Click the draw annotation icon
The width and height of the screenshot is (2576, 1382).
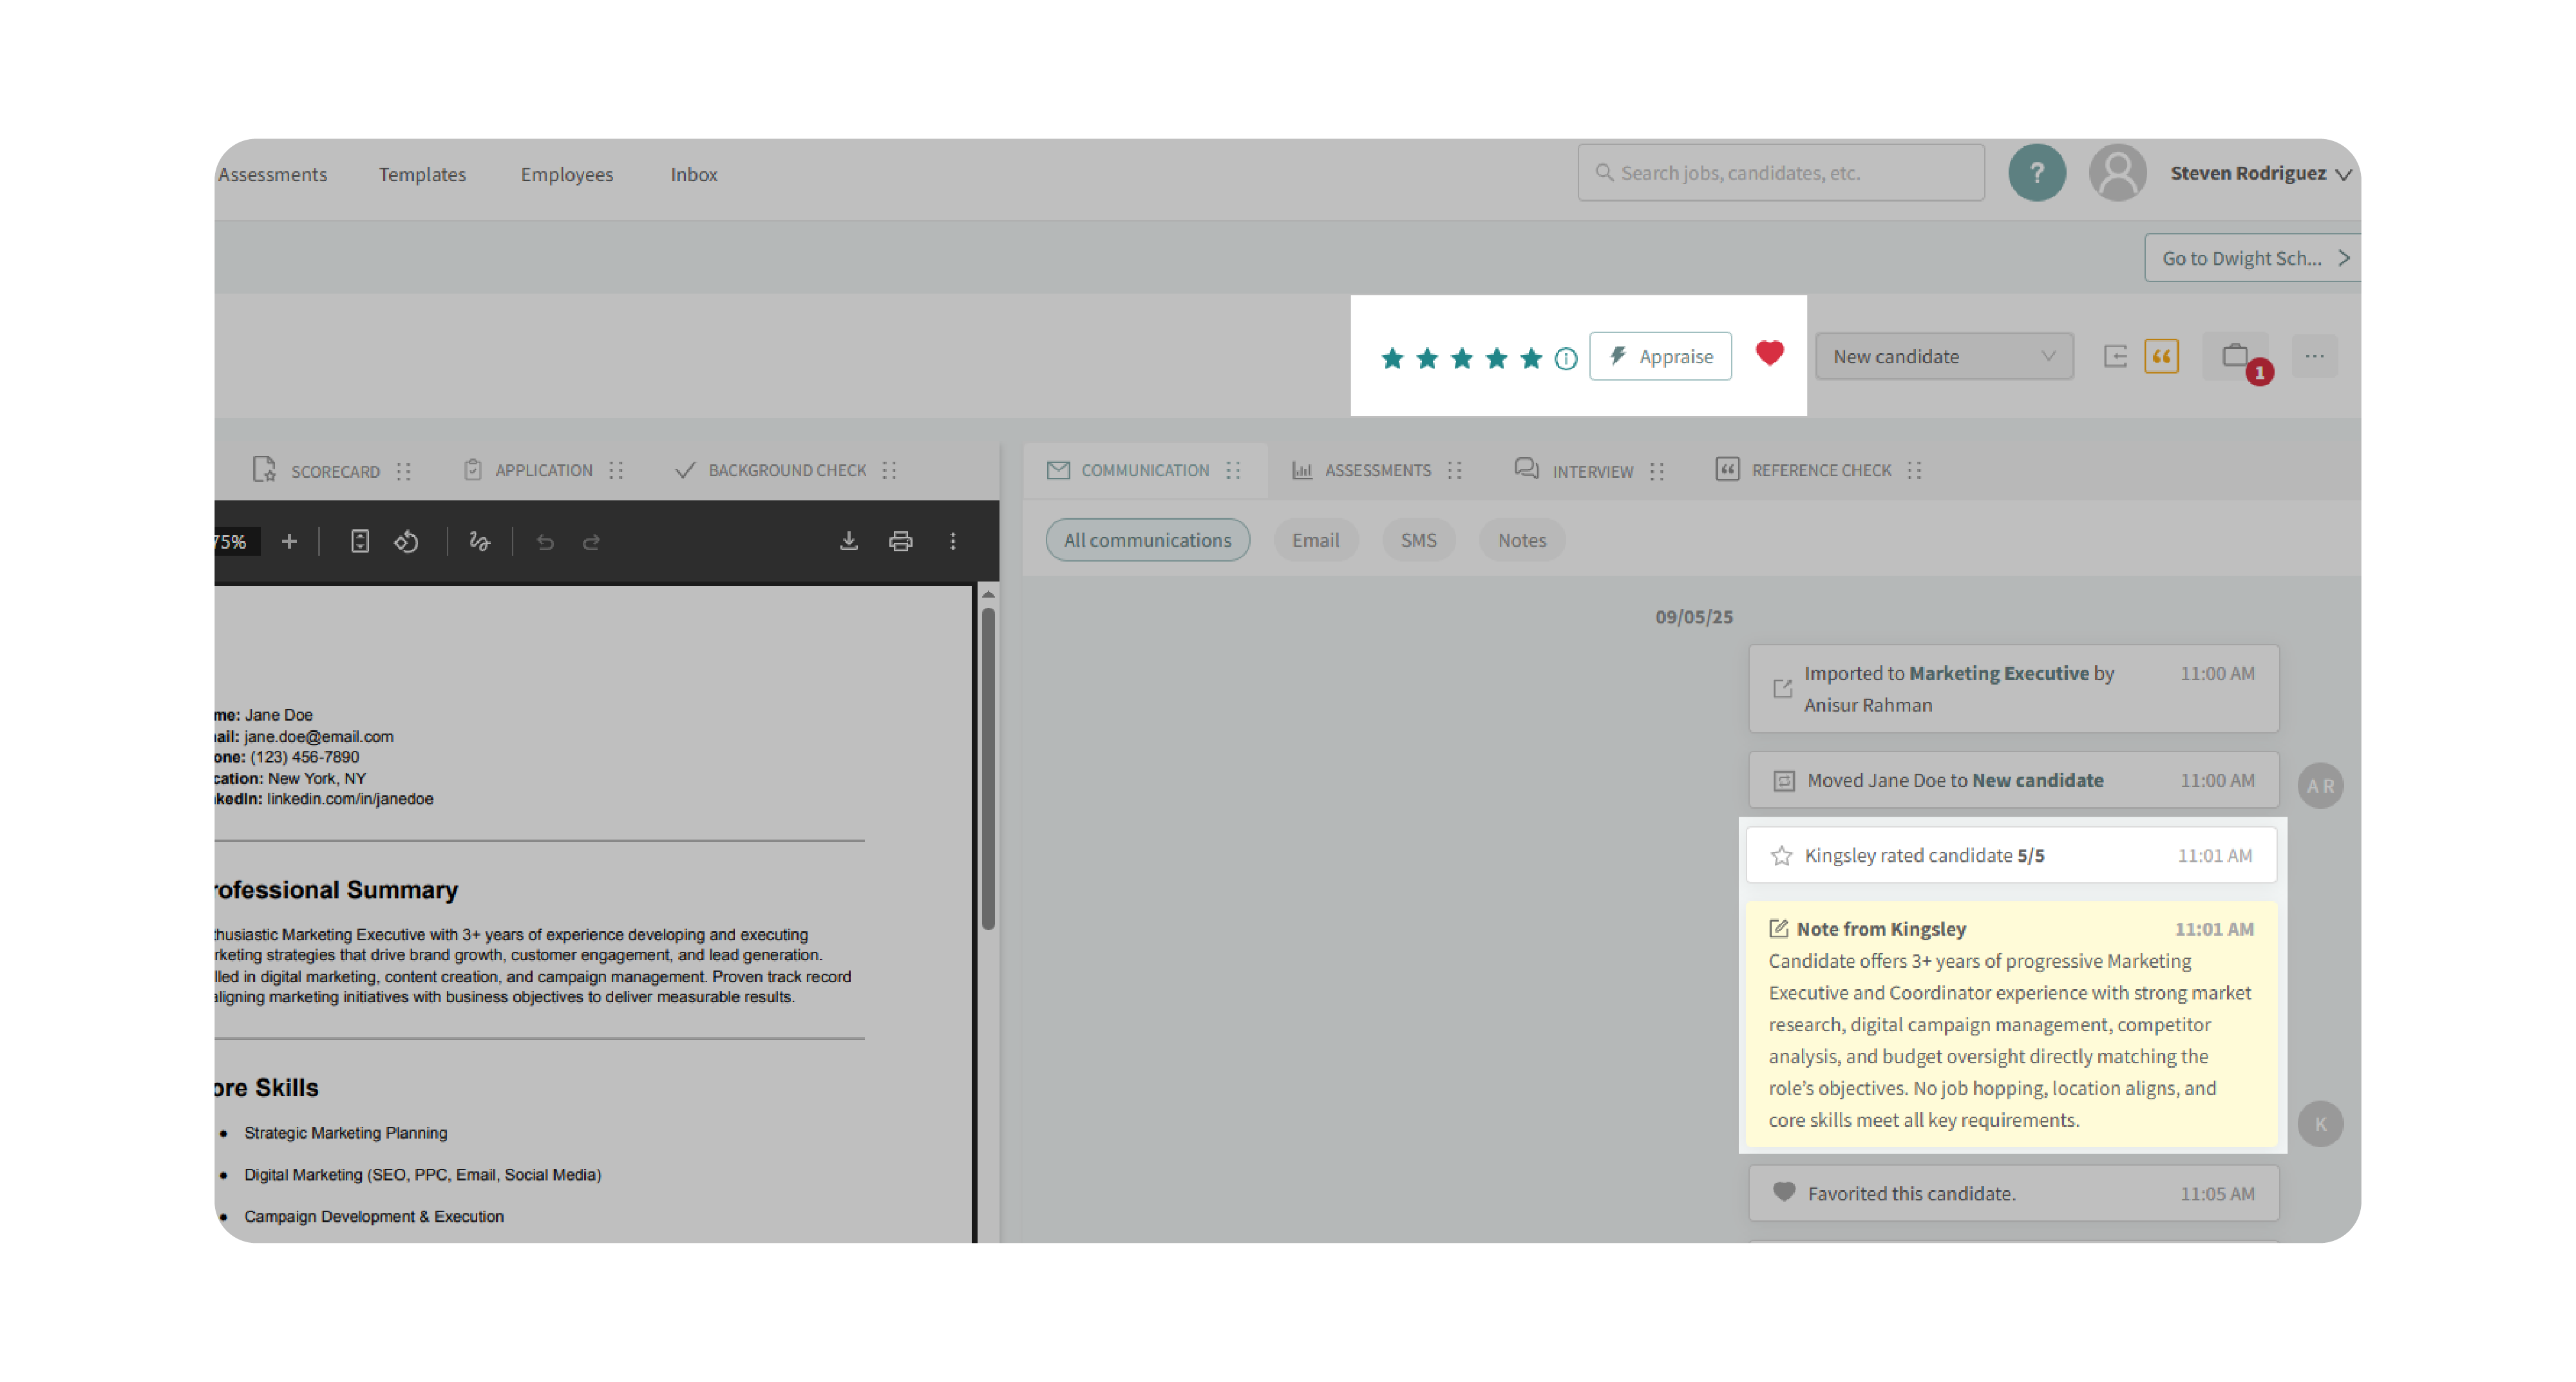coord(480,541)
